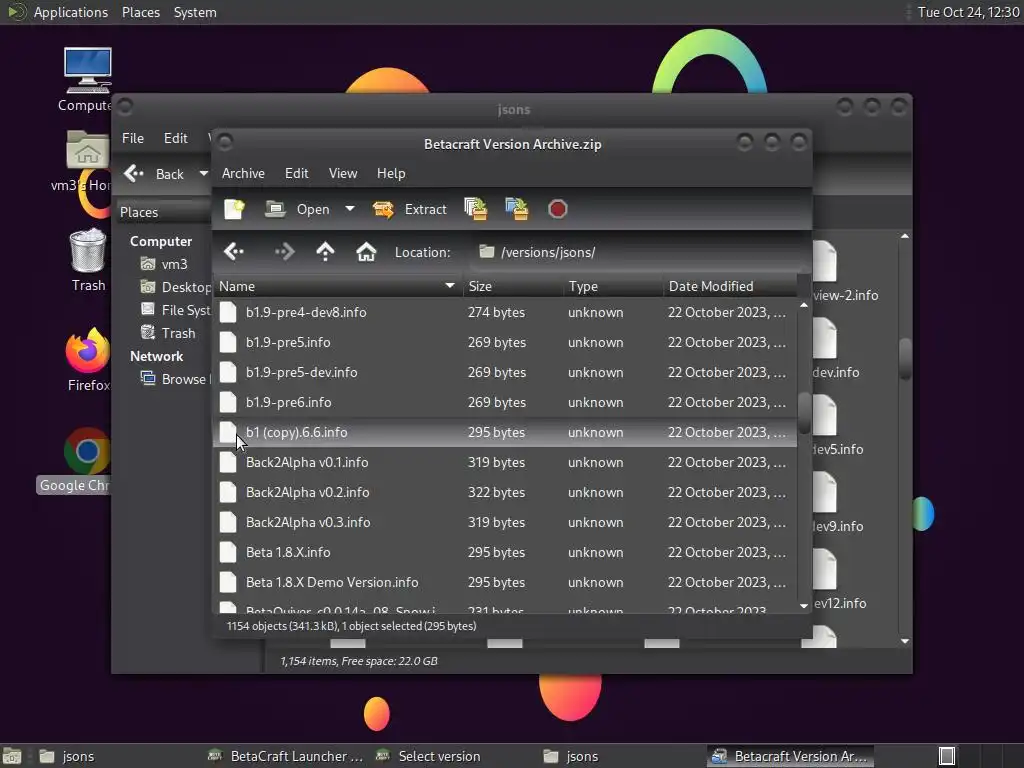Create new archive with toolbar icon
1024x768 pixels.
click(x=234, y=209)
